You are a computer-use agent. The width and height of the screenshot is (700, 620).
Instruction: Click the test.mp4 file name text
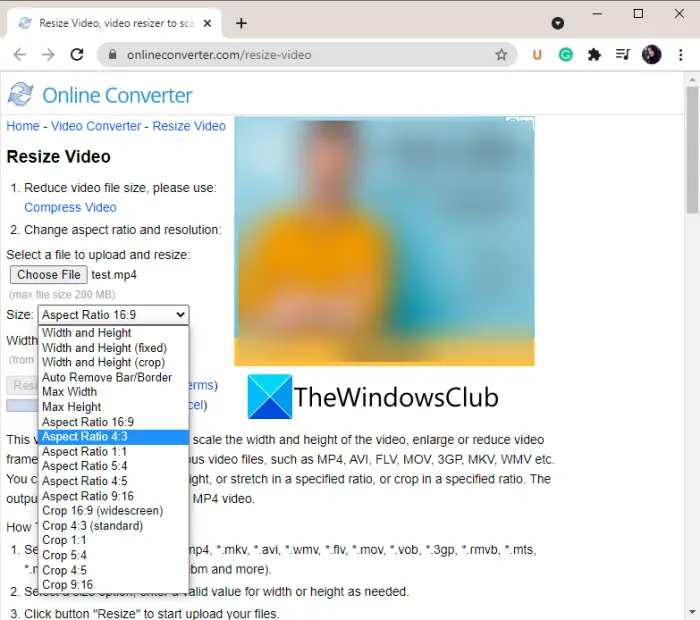tap(114, 275)
